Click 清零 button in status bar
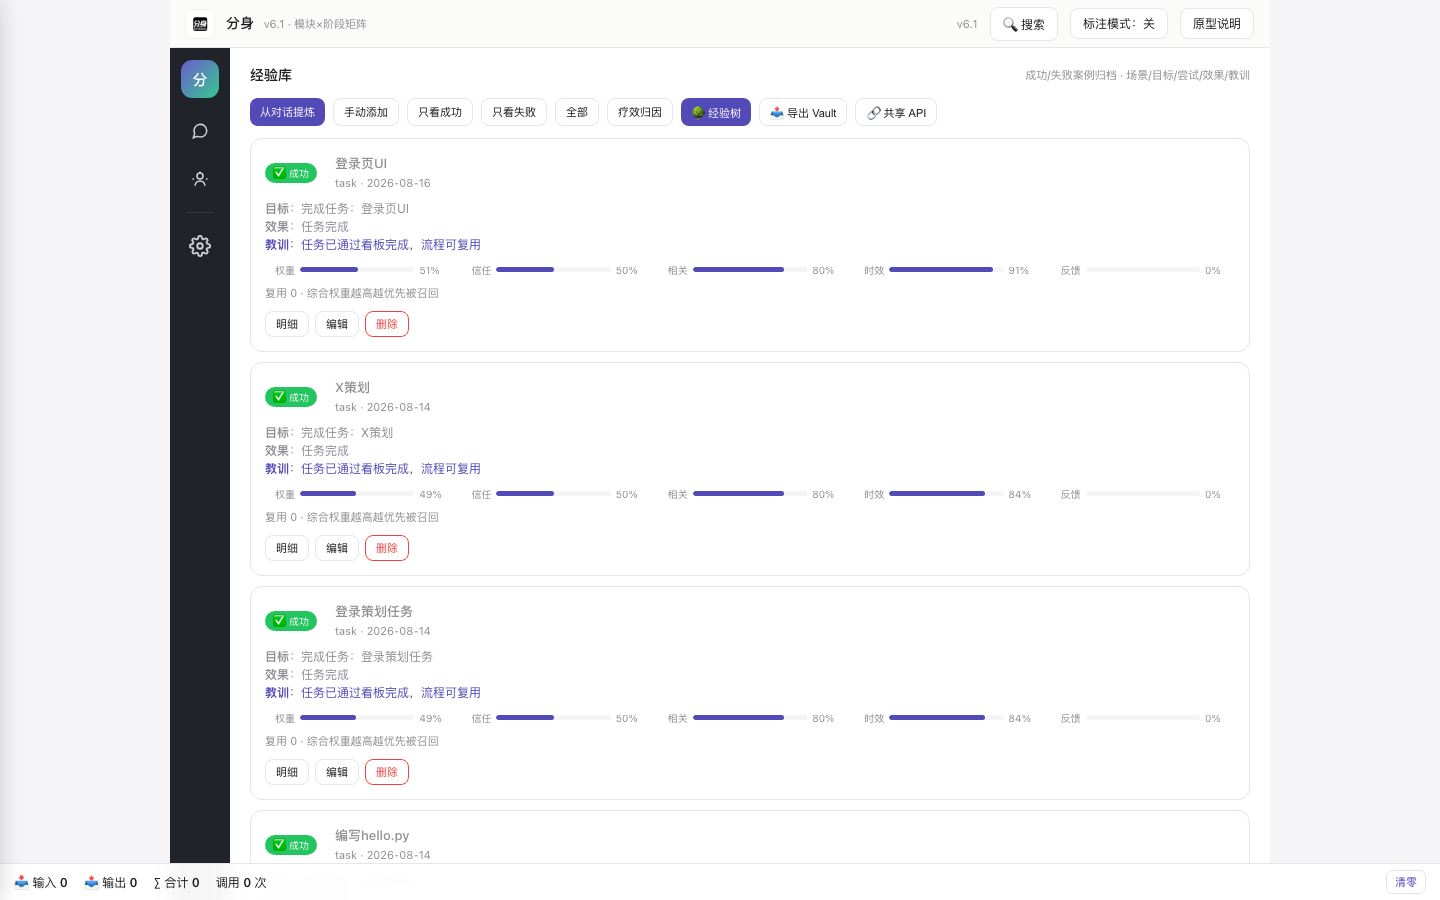Viewport: 1440px width, 900px height. (1405, 882)
